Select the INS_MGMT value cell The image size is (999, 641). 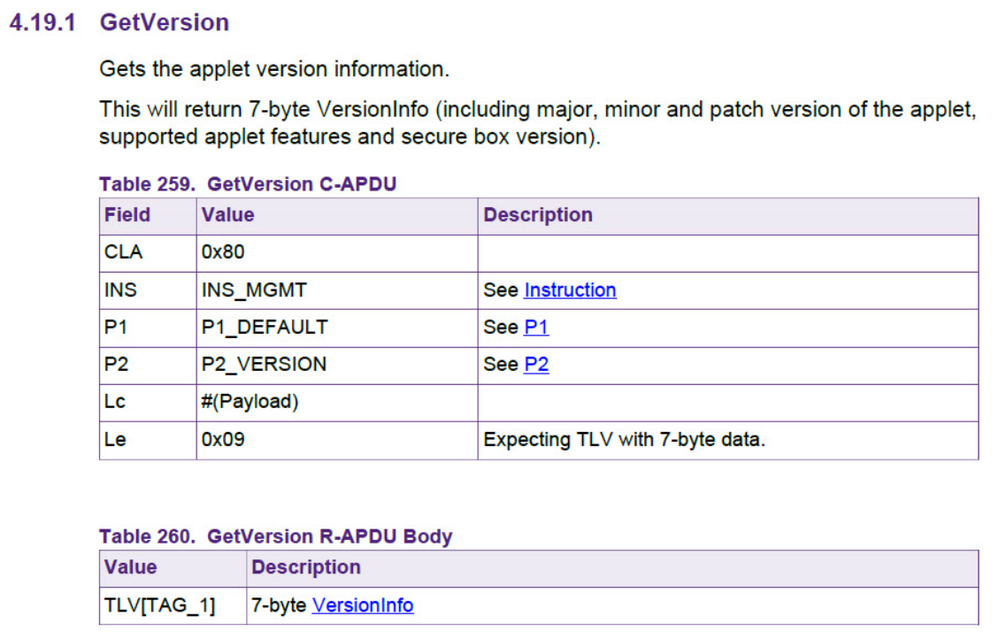pos(254,291)
